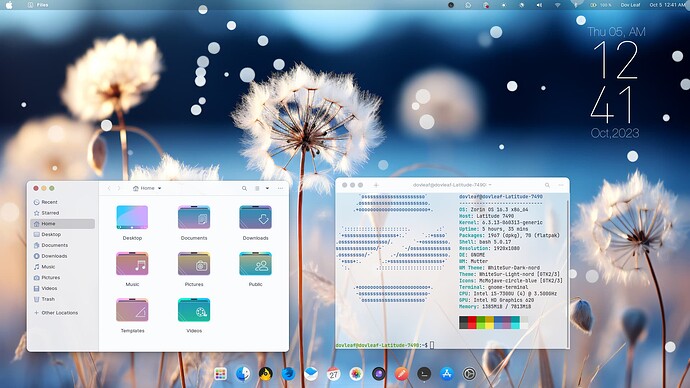This screenshot has width=690, height=388.
Task: Open the Oct 5 12:41 AM clock menu
Action: 667,5
